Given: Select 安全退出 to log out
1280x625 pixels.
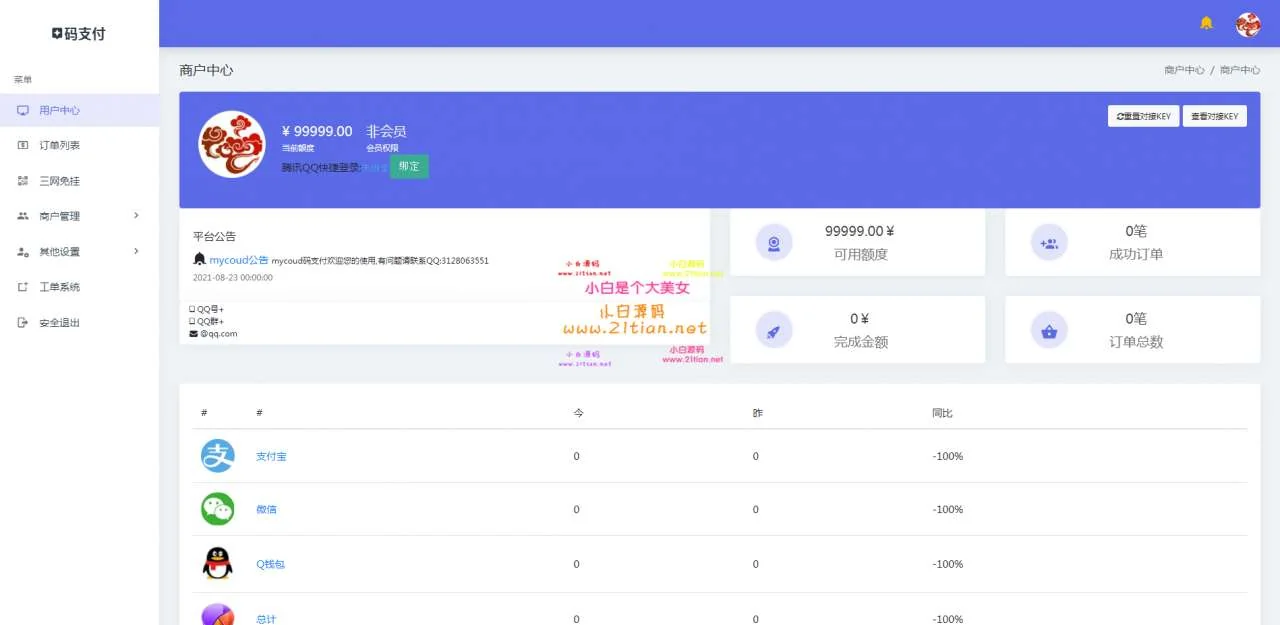Looking at the screenshot, I should pos(59,323).
